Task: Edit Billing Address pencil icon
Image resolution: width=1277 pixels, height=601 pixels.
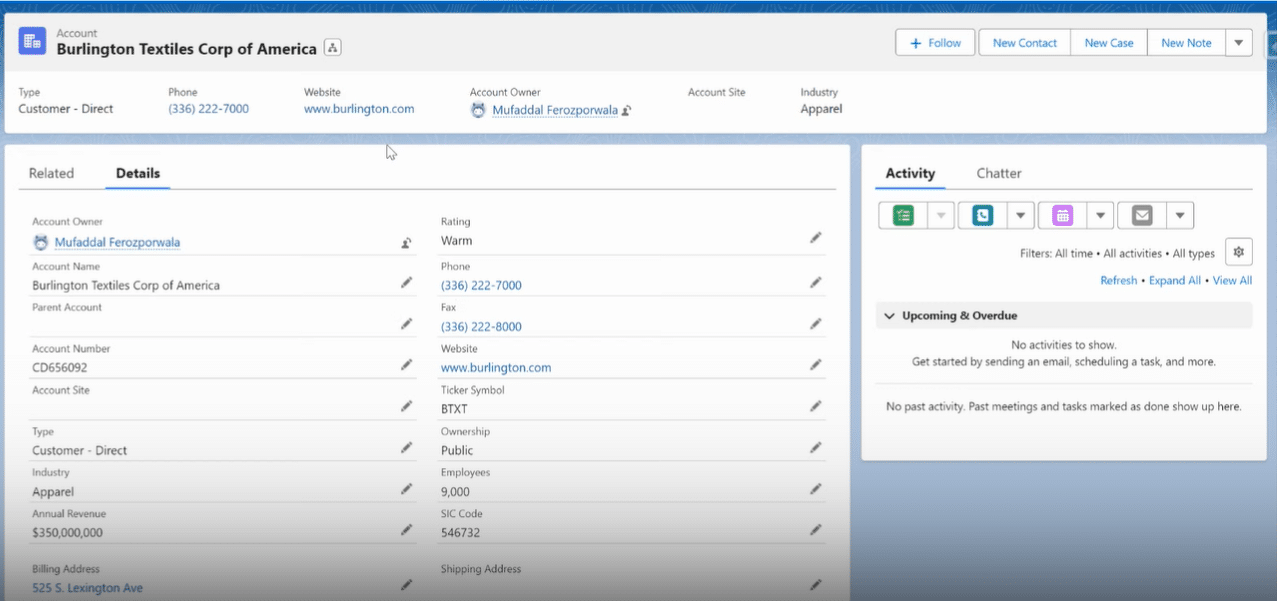Action: 407,584
